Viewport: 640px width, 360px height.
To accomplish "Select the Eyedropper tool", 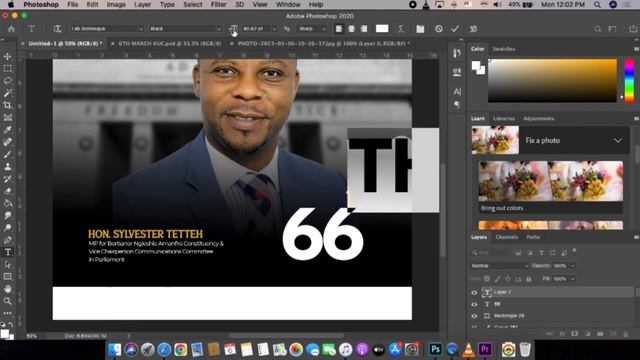I will click(7, 130).
